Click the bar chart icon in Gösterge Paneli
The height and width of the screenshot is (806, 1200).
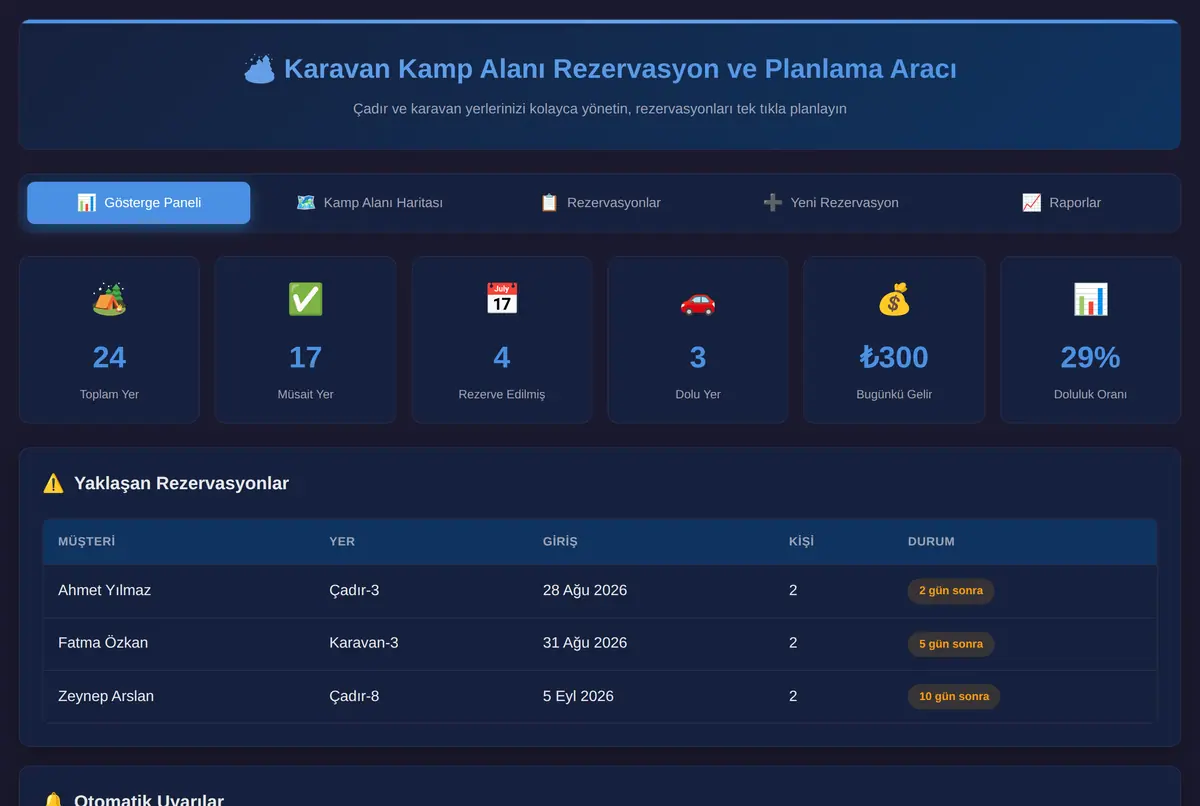tap(86, 203)
